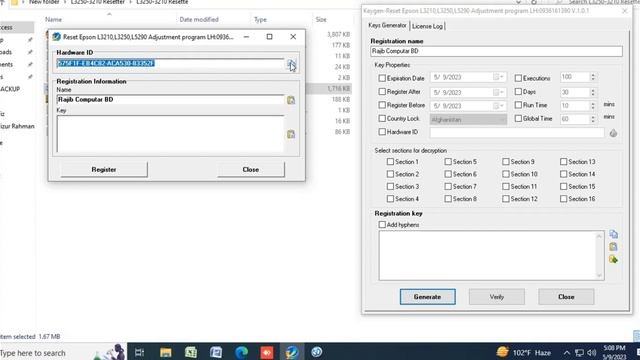Viewport: 640px width, 360px height.
Task: Check Section 16 for decryption
Action: coord(564,199)
